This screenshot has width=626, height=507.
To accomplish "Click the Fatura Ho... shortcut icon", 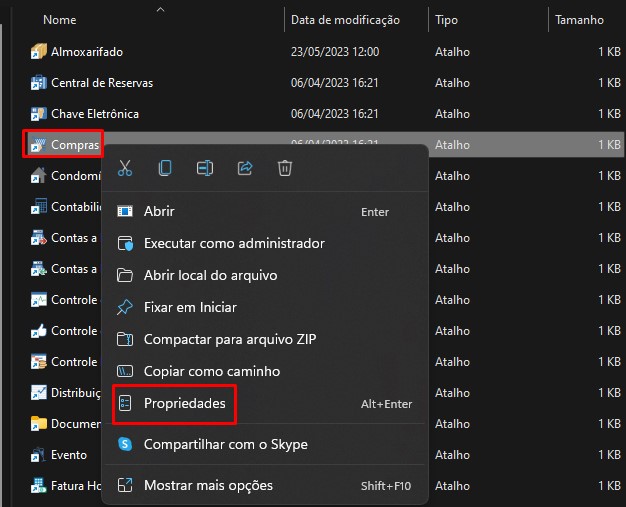I will pos(39,485).
